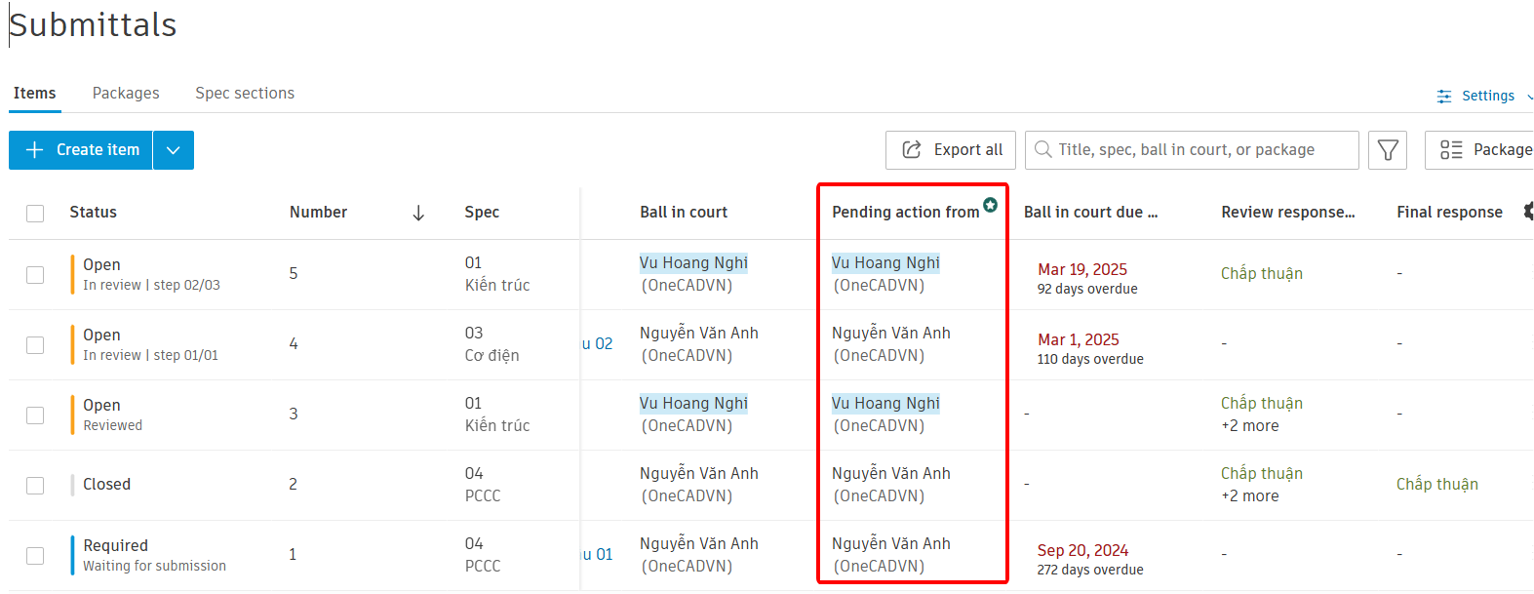Open the Packages tab
The width and height of the screenshot is (1534, 594).
pos(126,93)
